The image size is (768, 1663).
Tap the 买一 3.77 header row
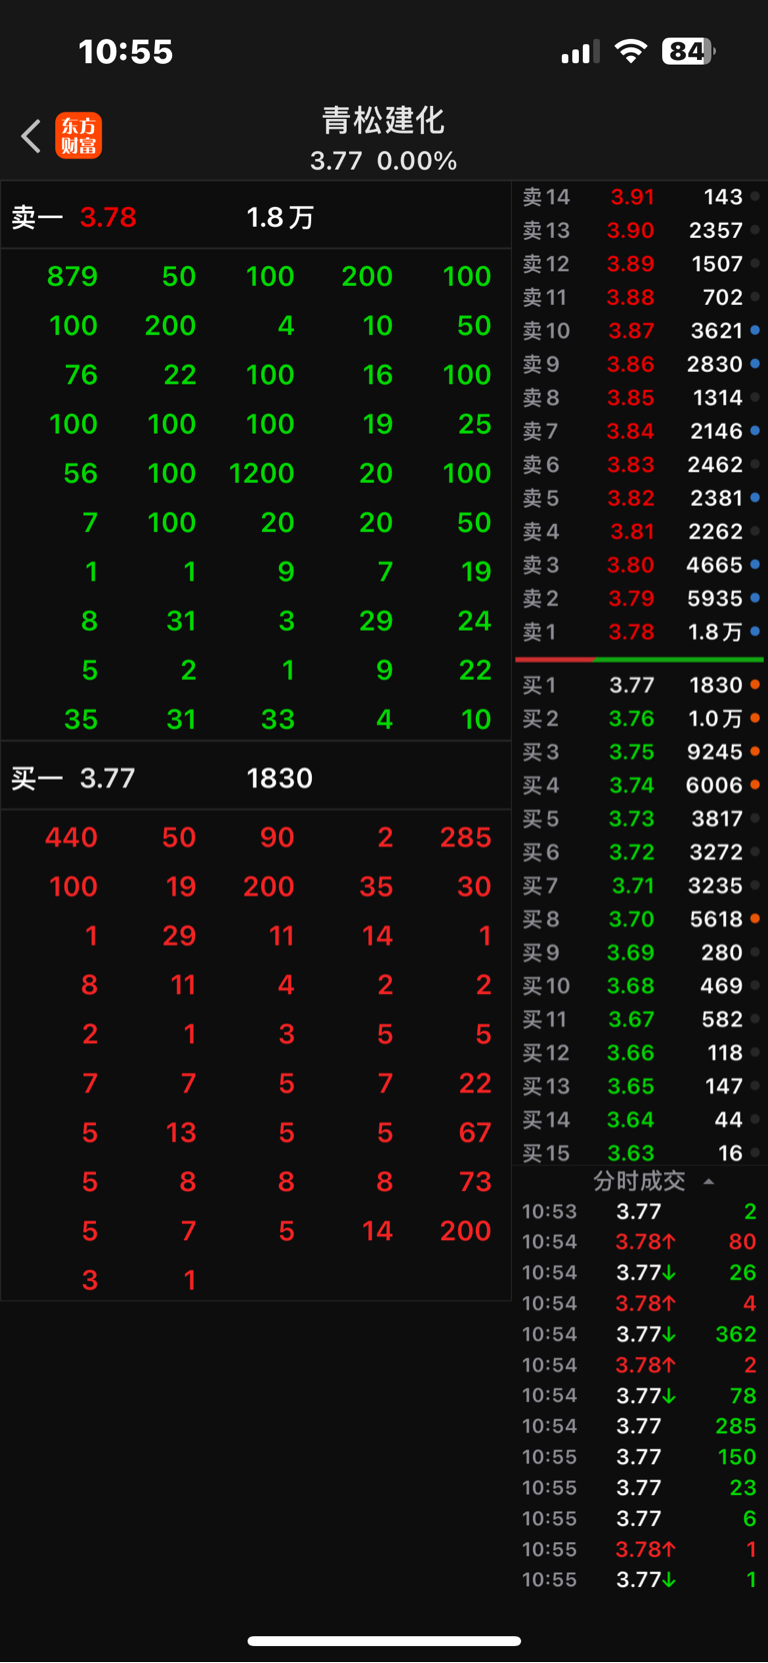256,778
